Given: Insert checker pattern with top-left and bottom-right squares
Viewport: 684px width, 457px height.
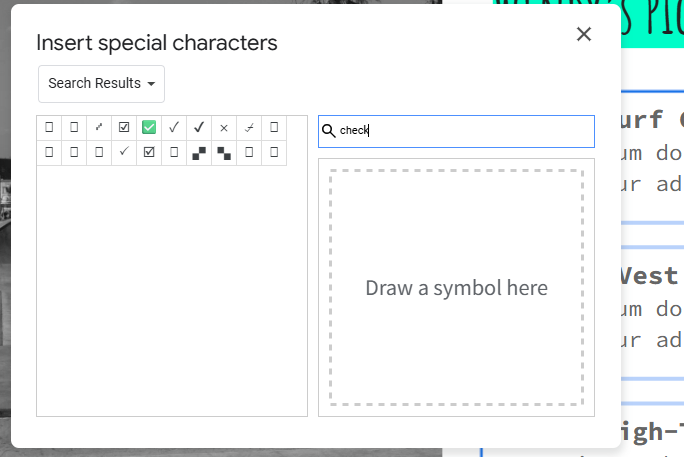Looking at the screenshot, I should (x=224, y=153).
